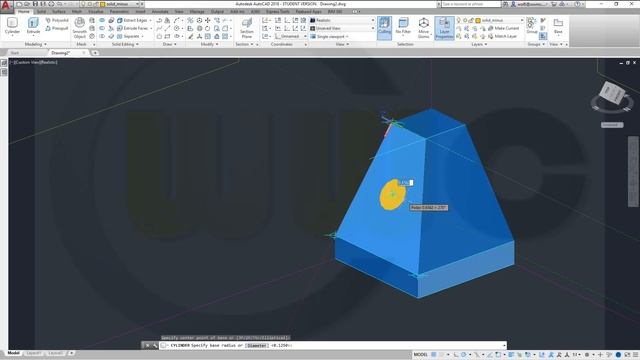Click the command line customize wrench icon
The image size is (640, 360).
pyautogui.click(x=155, y=345)
